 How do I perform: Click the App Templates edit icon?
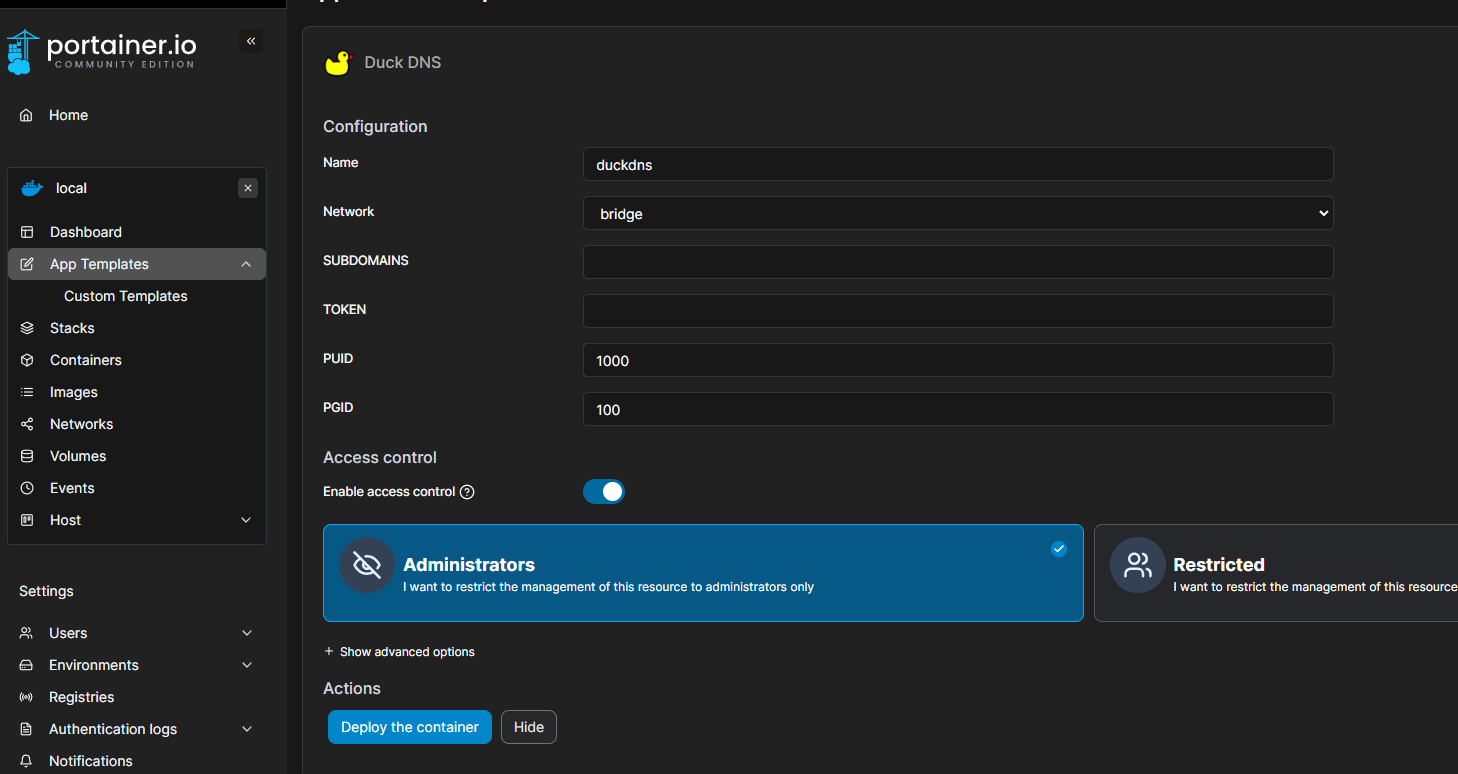(x=27, y=264)
